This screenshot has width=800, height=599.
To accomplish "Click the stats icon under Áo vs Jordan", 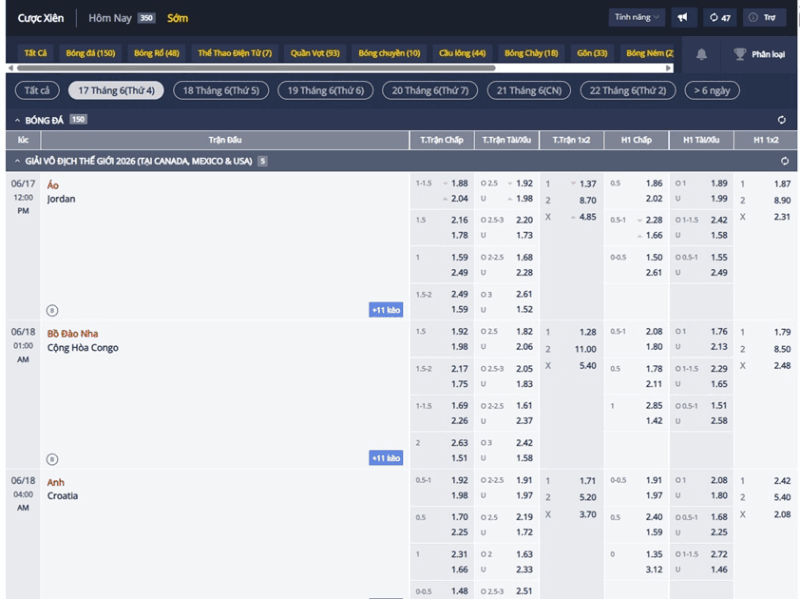I will (52, 310).
